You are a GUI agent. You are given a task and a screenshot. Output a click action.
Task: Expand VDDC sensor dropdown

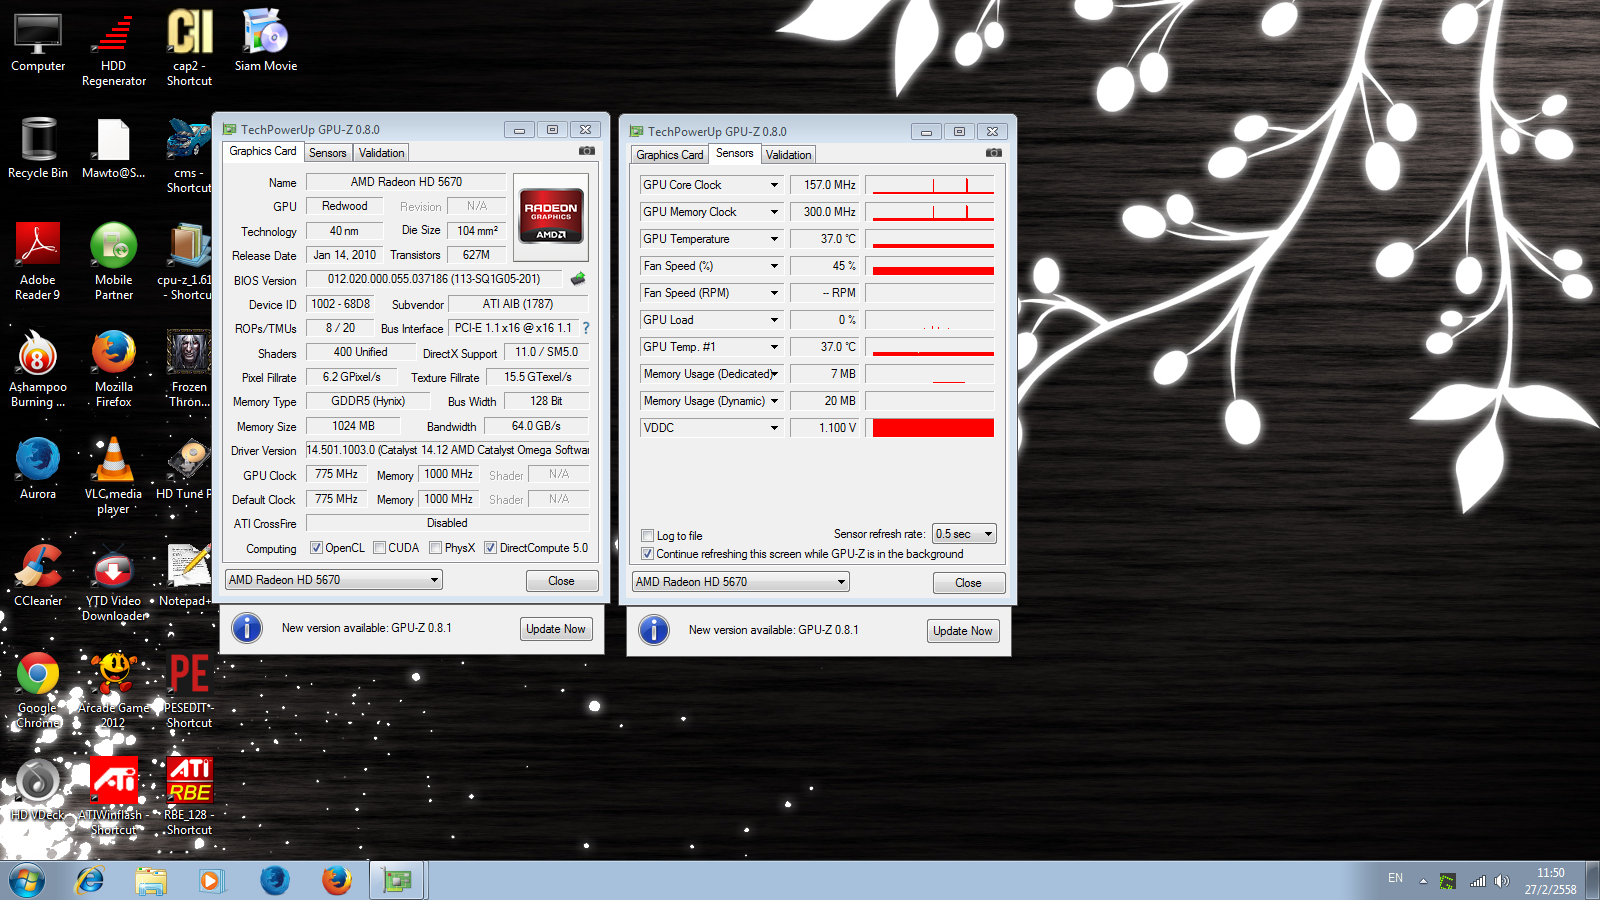click(x=774, y=428)
